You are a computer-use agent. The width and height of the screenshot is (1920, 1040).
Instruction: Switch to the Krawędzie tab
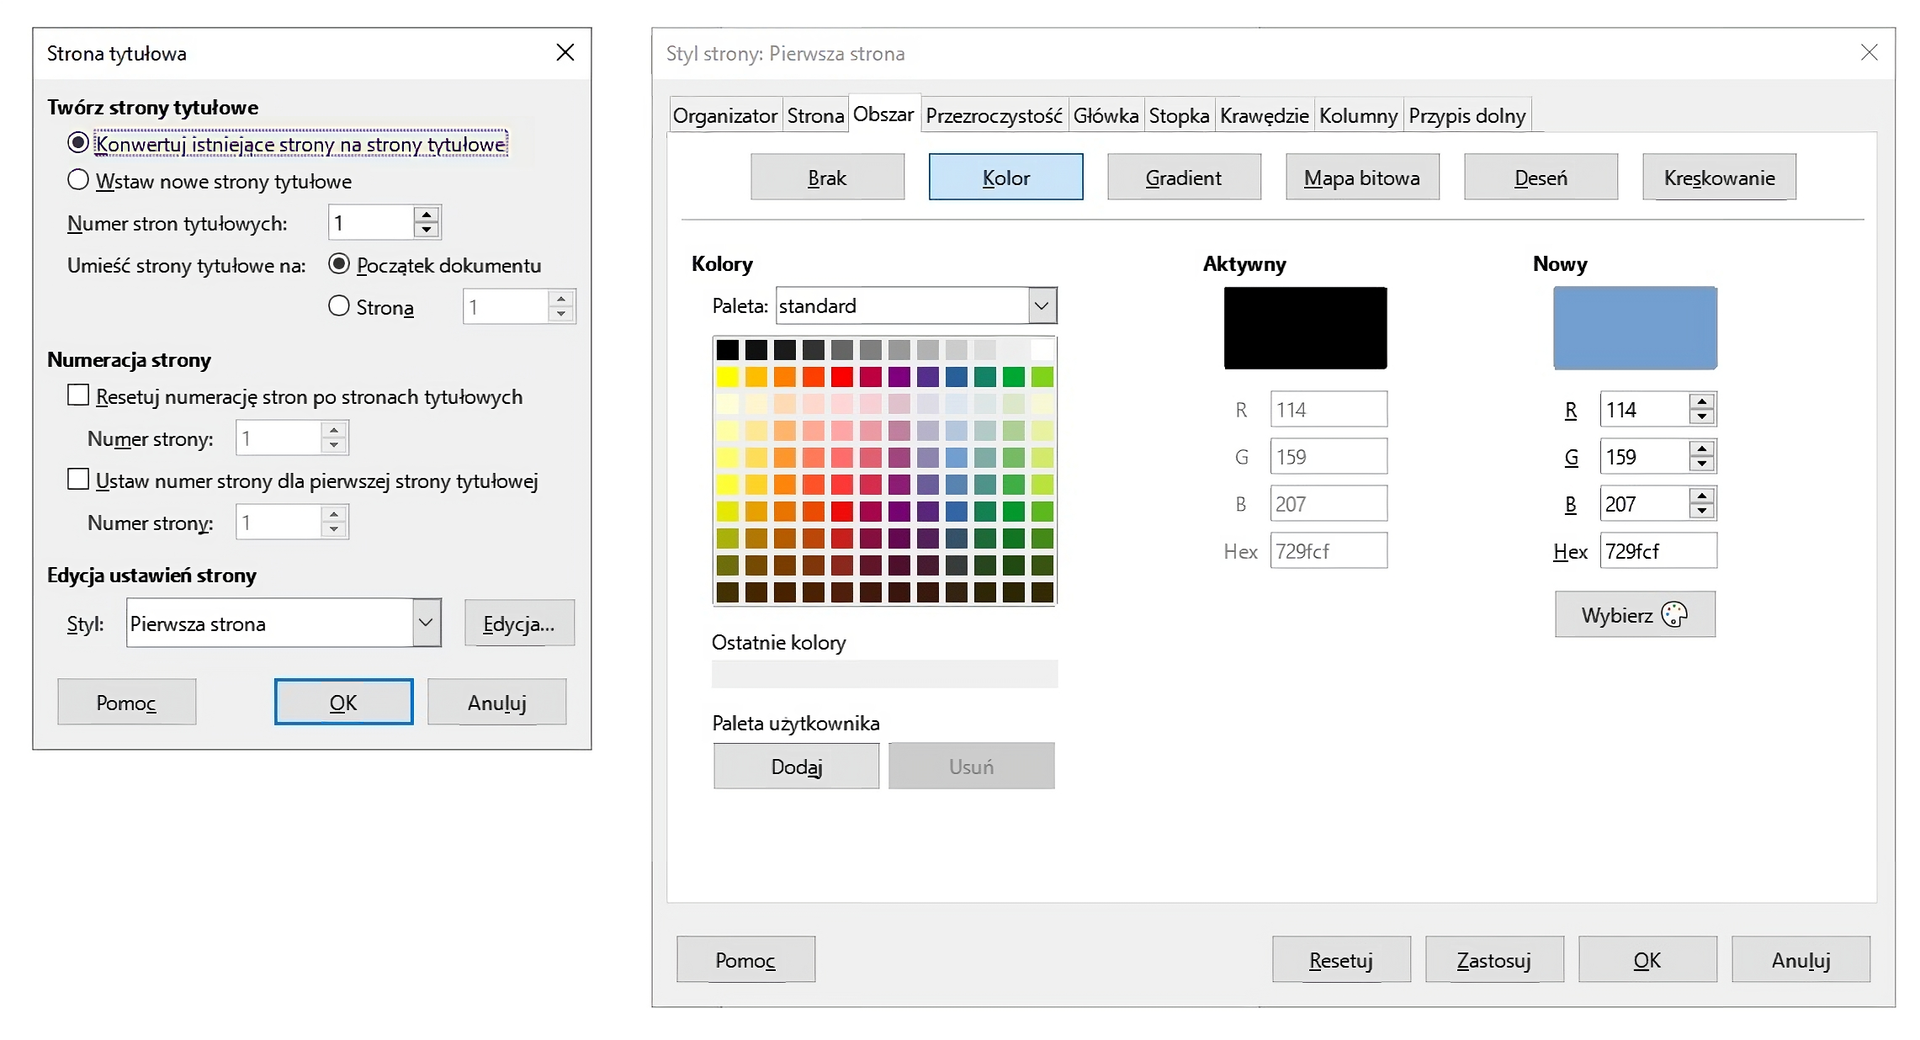(1264, 116)
